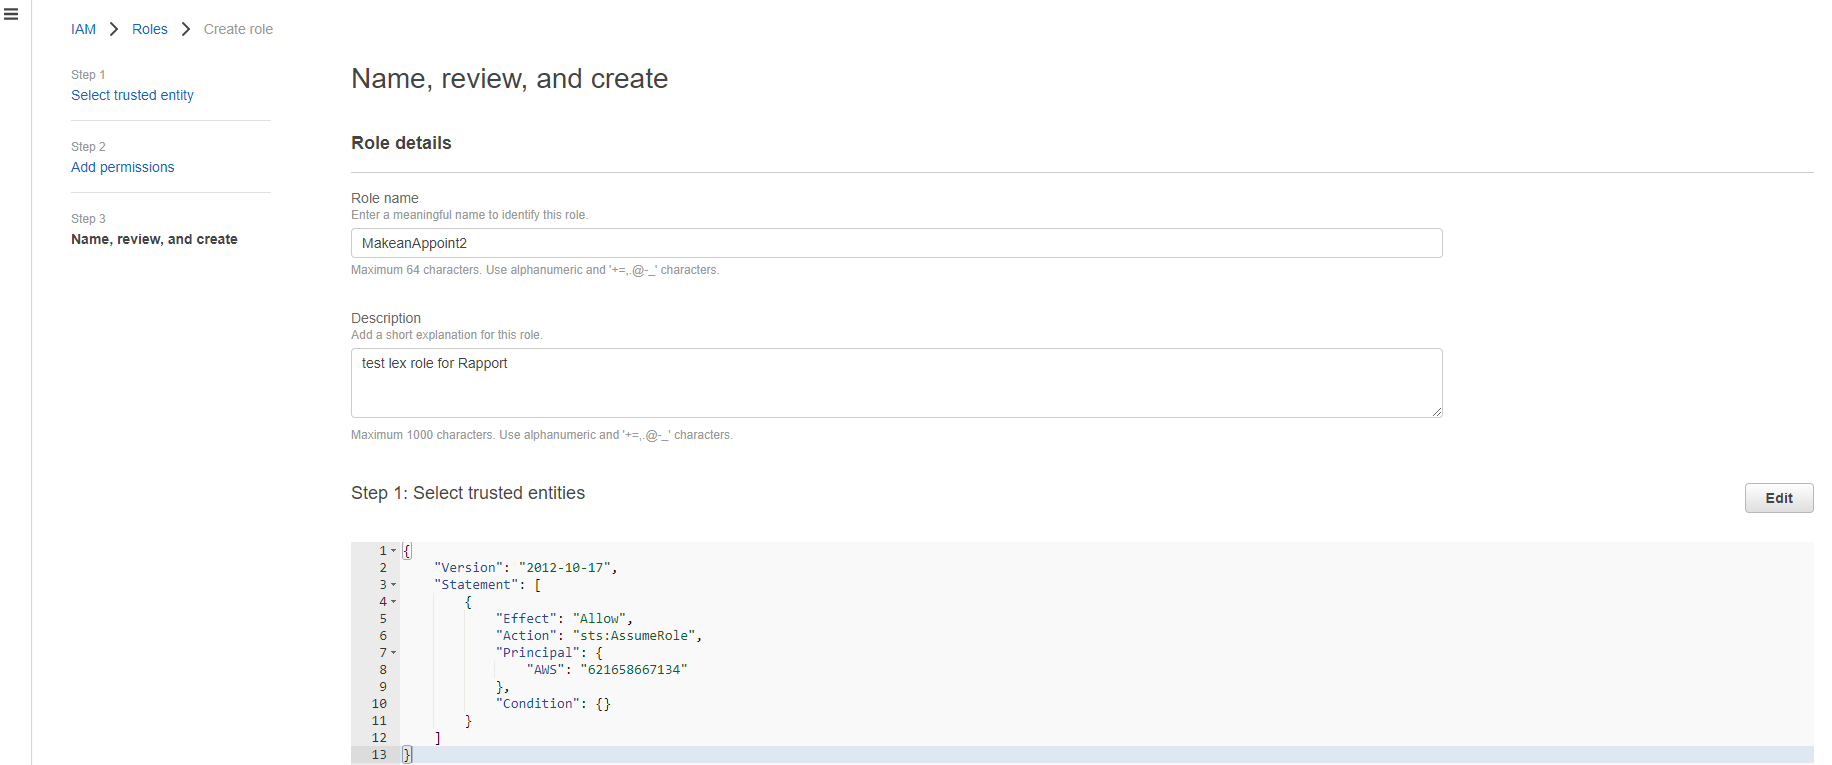The height and width of the screenshot is (765, 1832).
Task: Open the hamburger side navigation menu
Action: coord(11,14)
